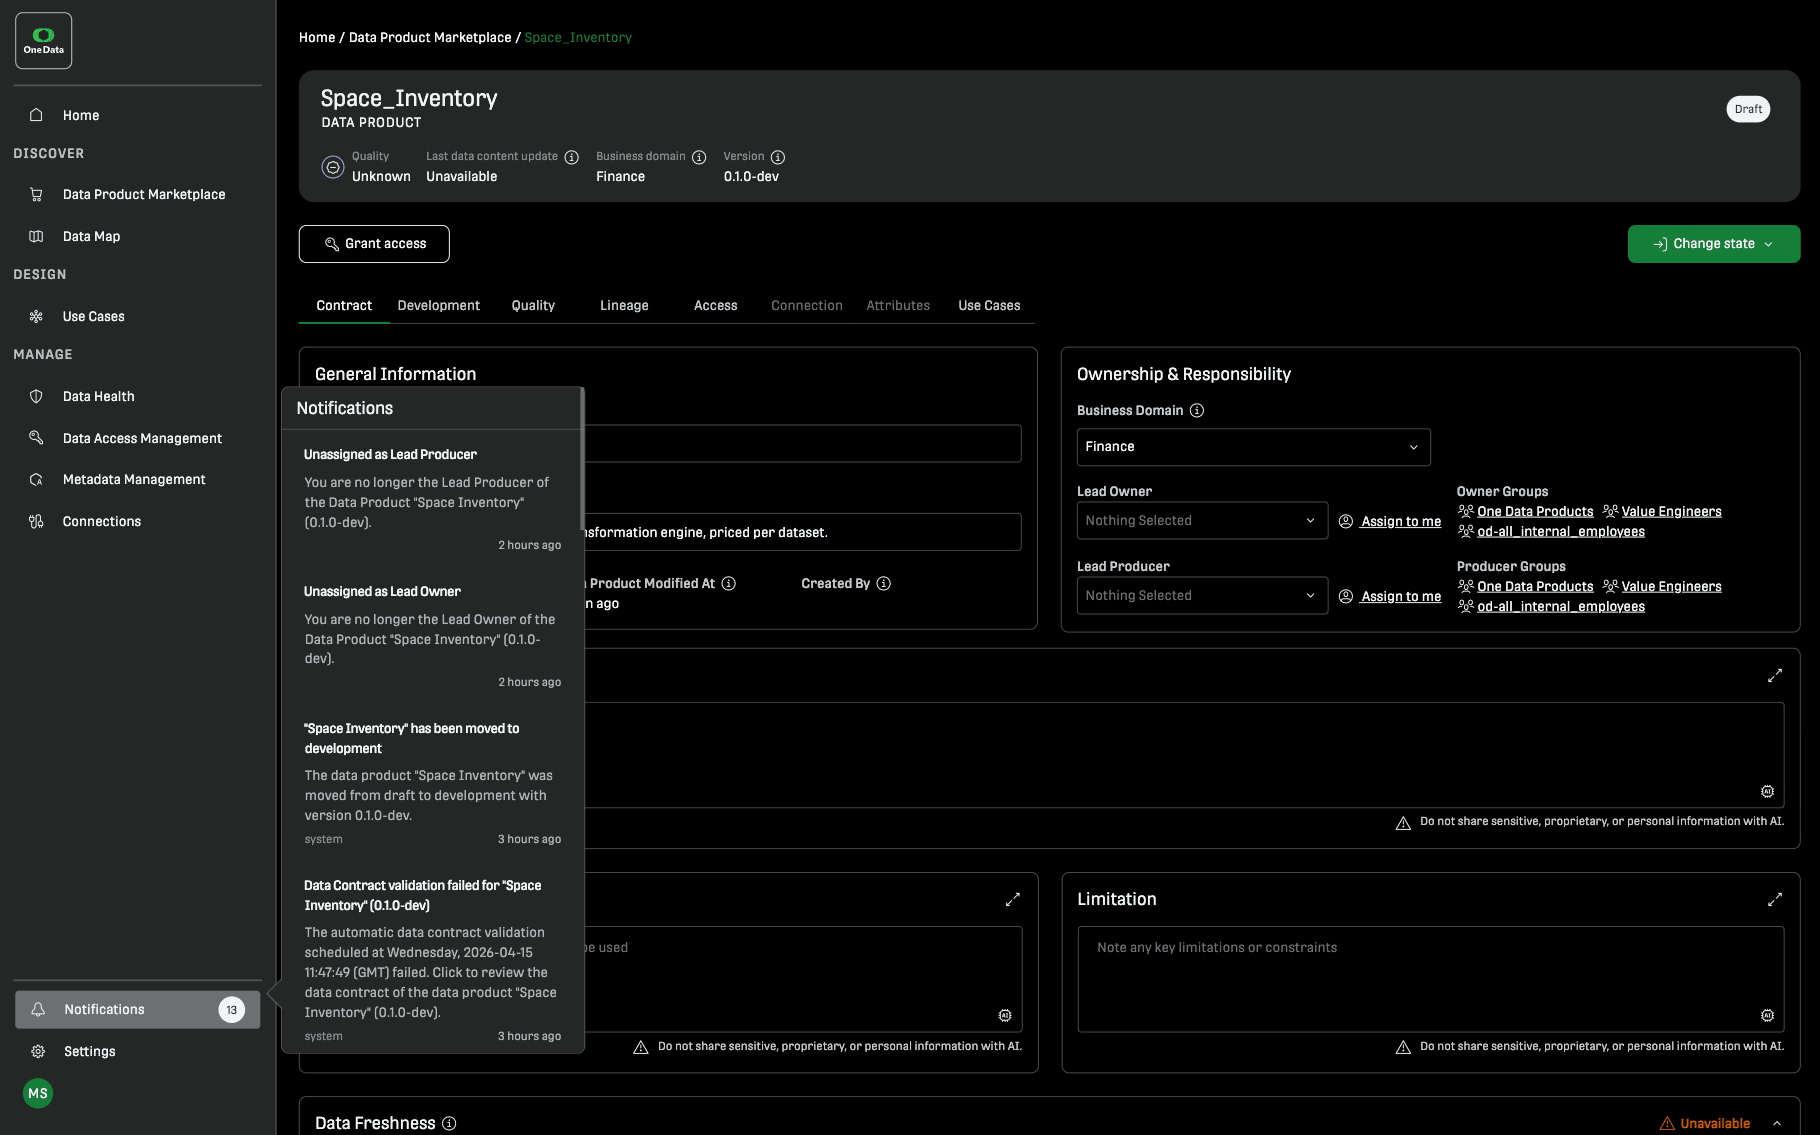Click the Business Domain info icon
Screen dimensions: 1820x1135
(1197, 411)
